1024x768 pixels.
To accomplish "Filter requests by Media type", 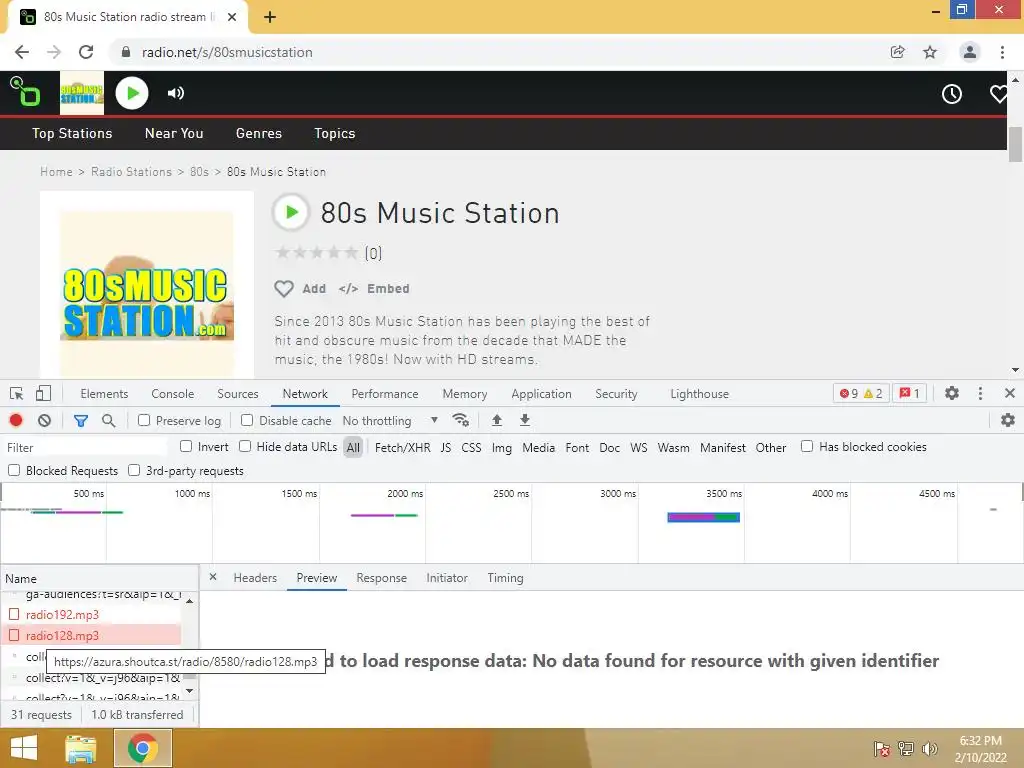I will [x=539, y=447].
